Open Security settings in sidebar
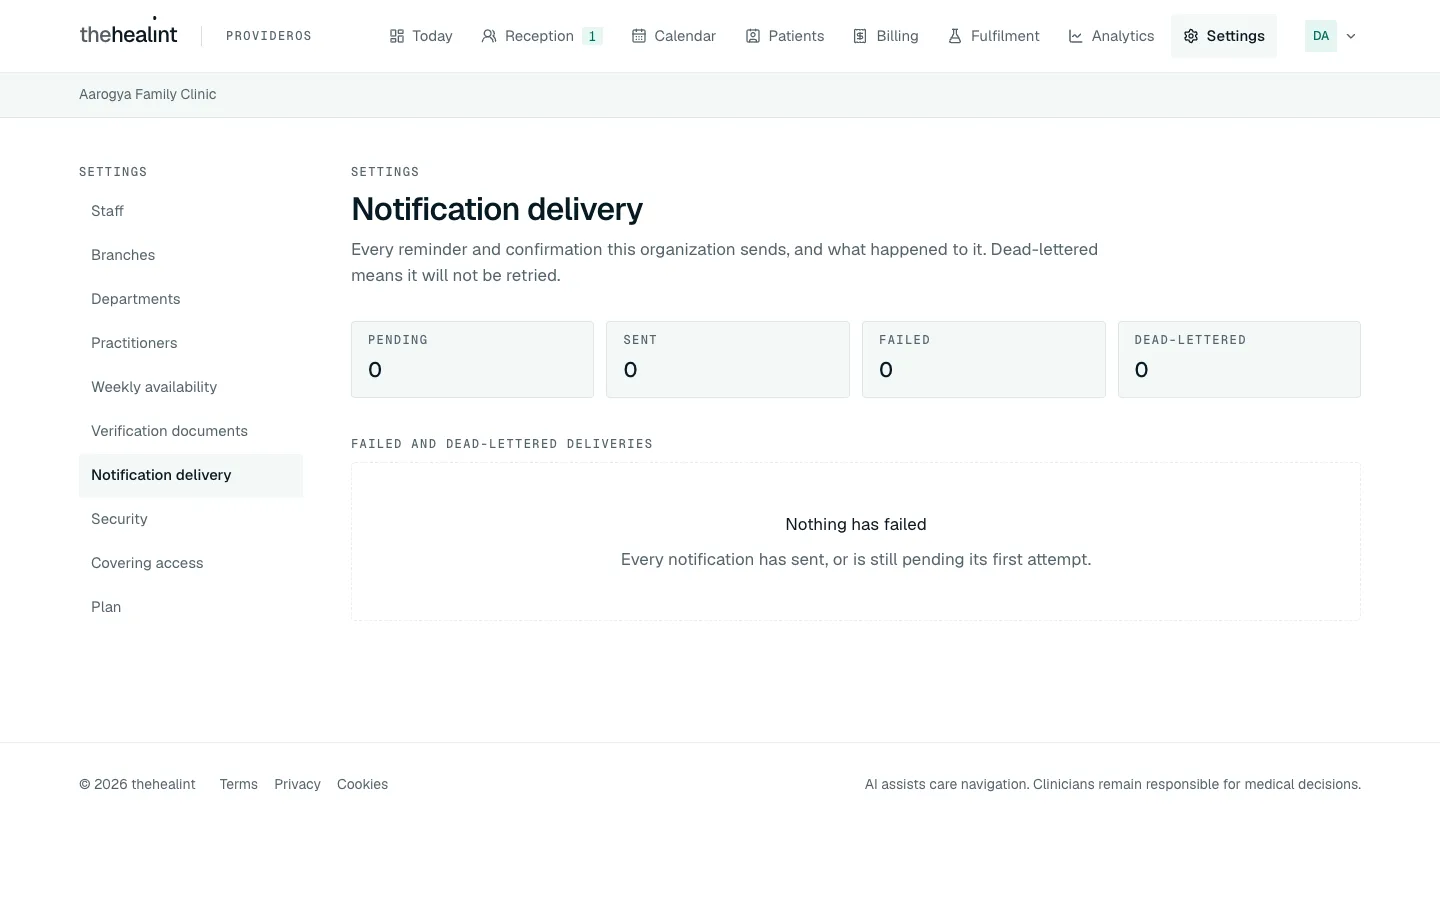1440x900 pixels. 191,519
